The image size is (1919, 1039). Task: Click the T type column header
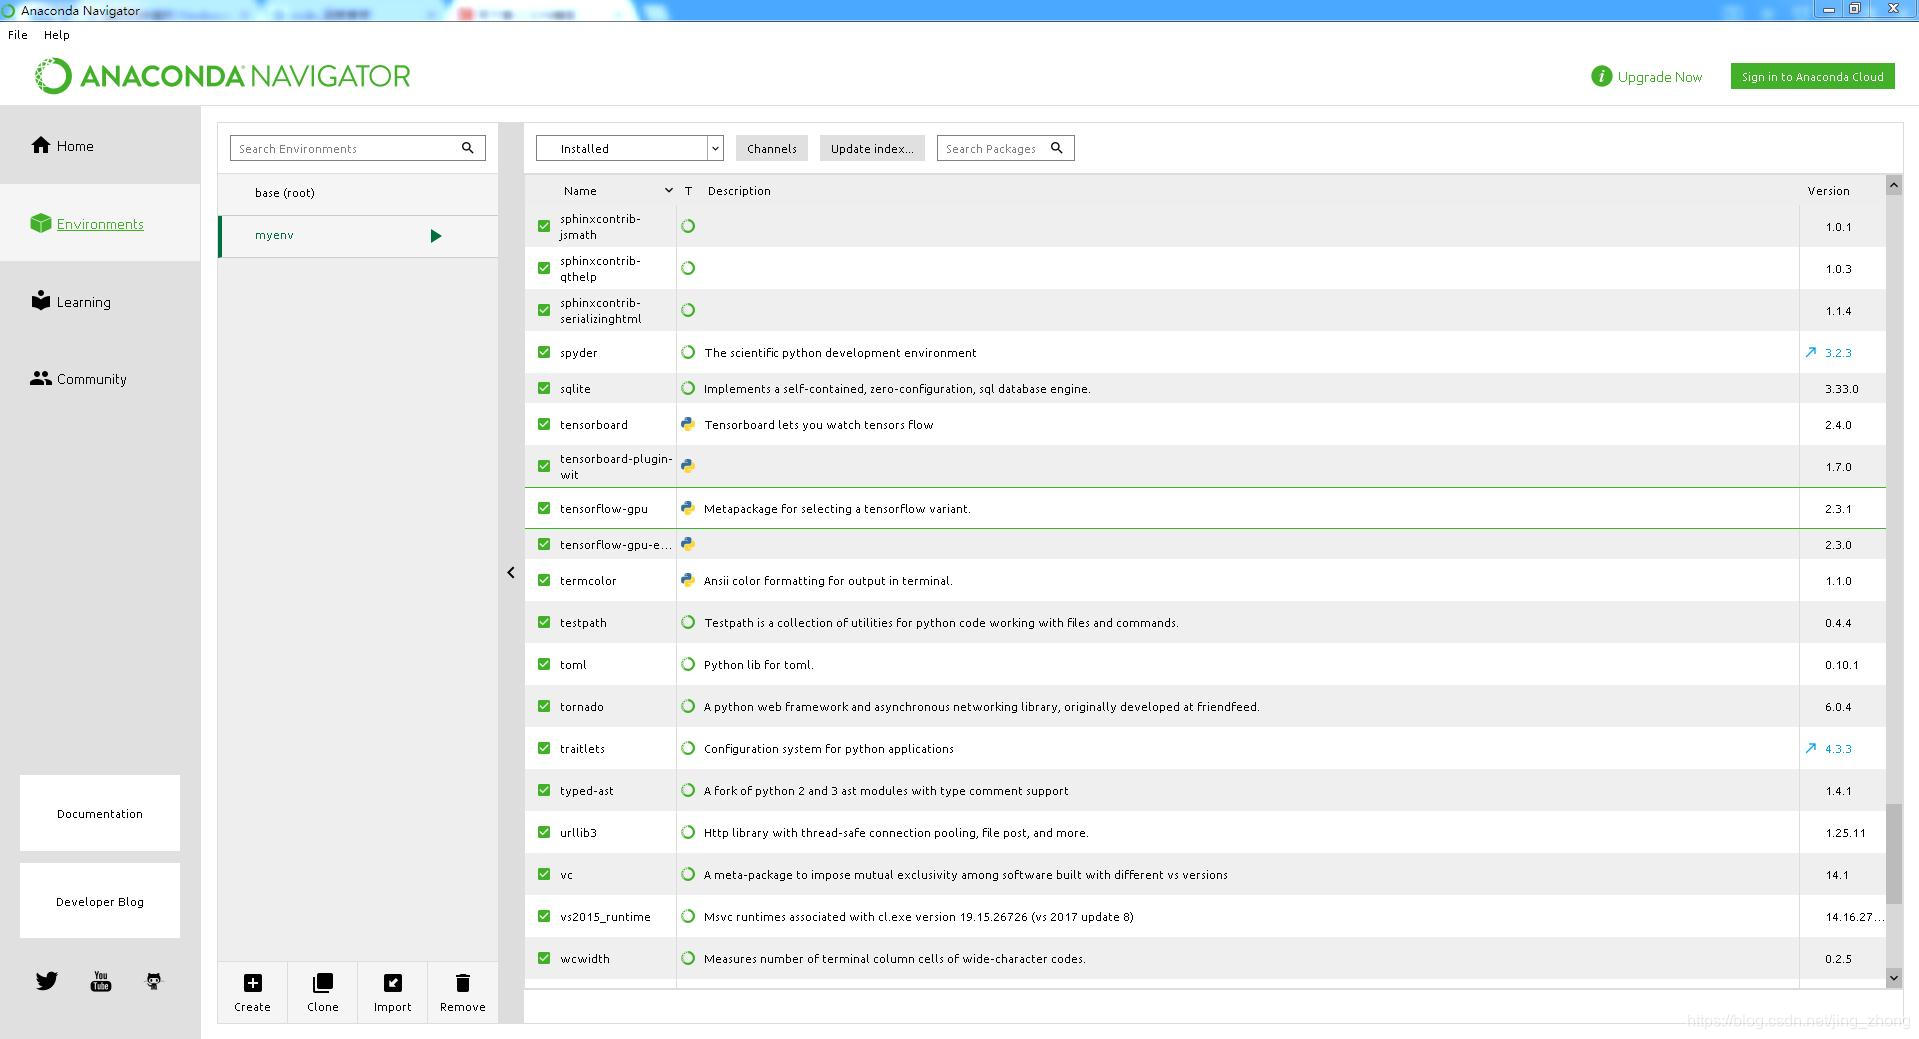688,191
